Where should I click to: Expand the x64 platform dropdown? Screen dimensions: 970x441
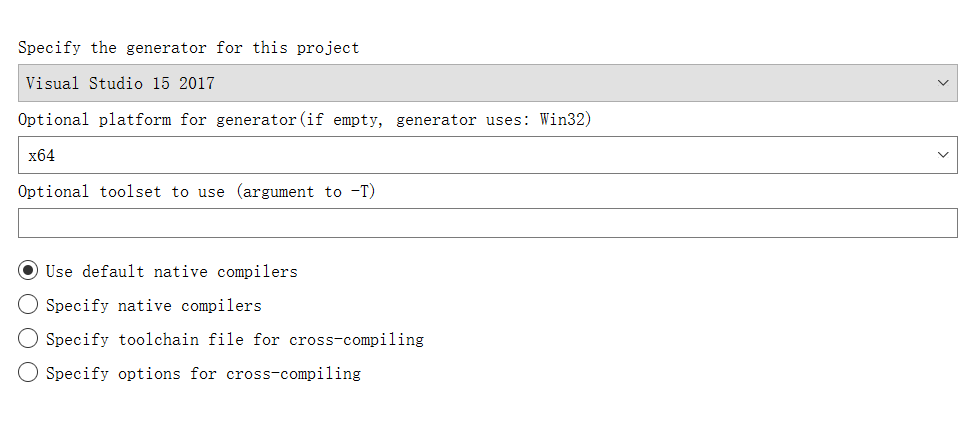pyautogui.click(x=487, y=155)
